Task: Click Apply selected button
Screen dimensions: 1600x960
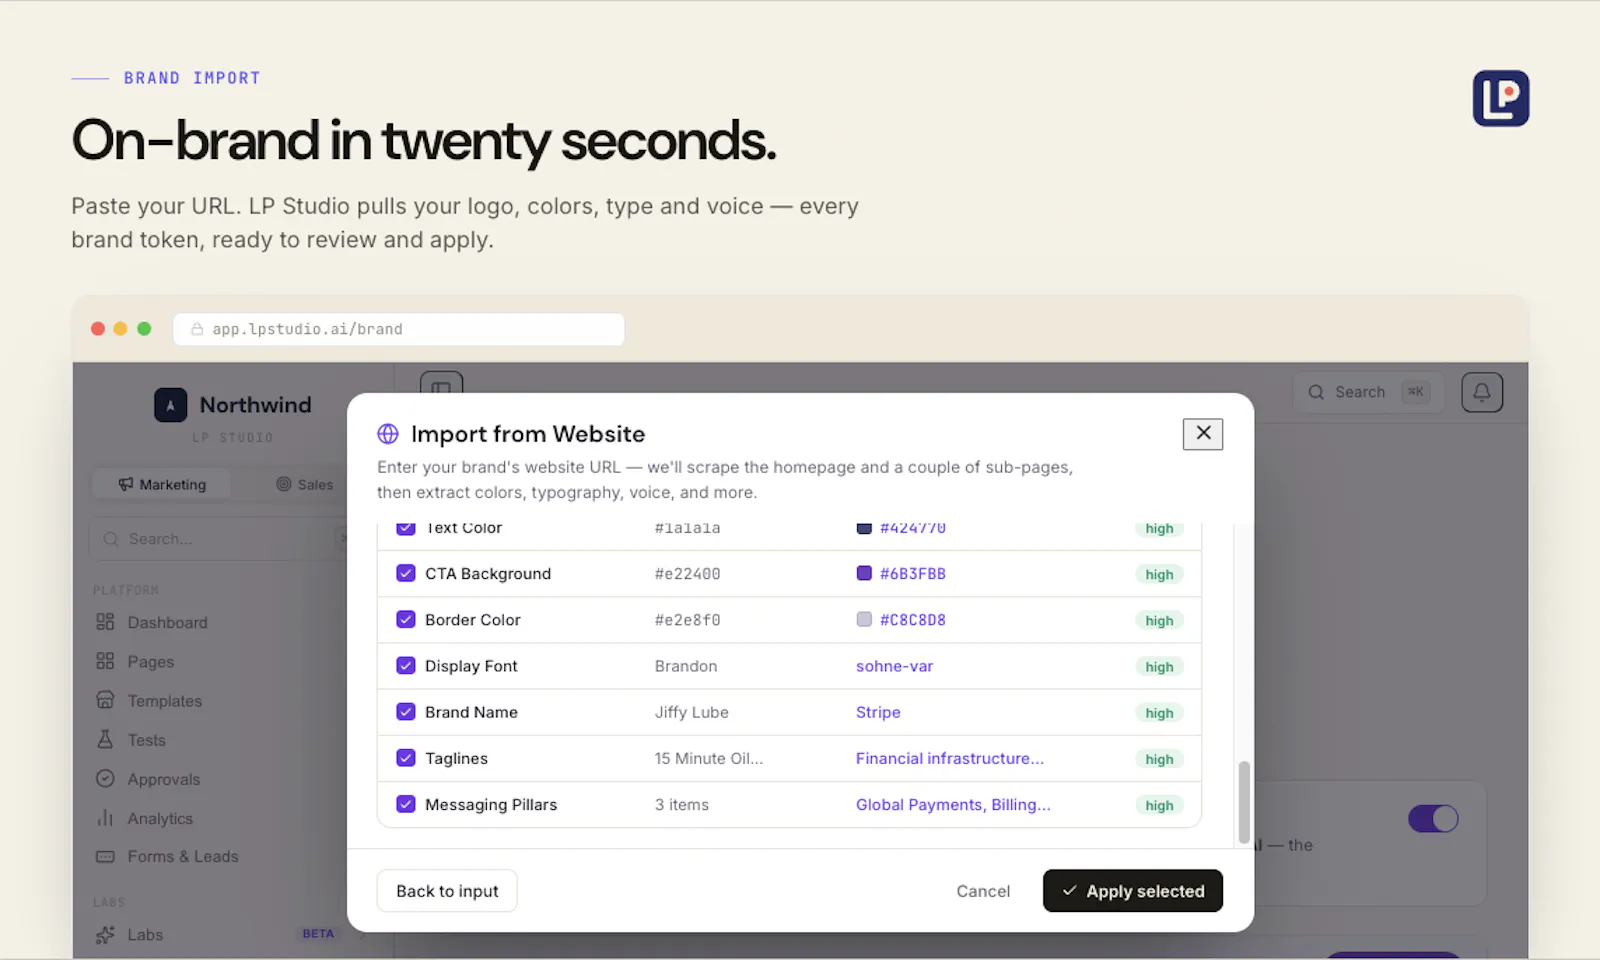Action: click(x=1133, y=891)
